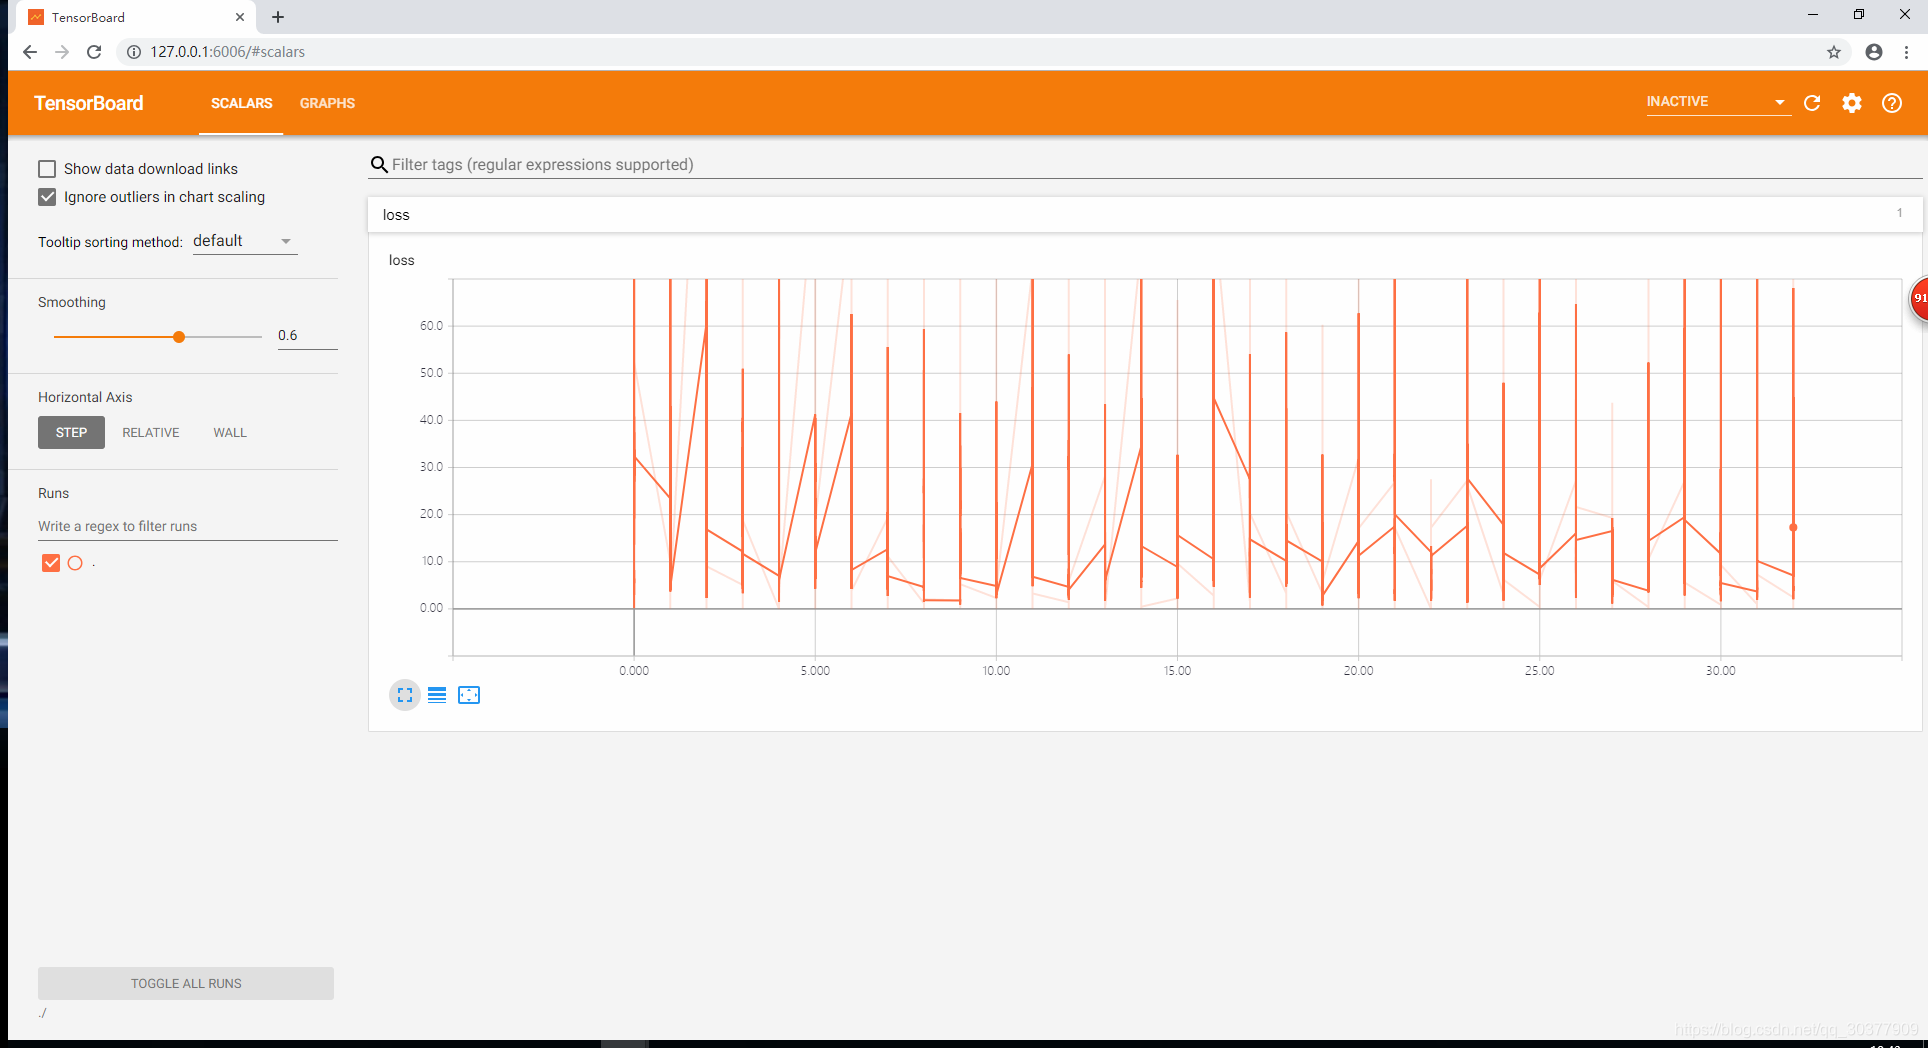
Task: Open Tooltip sorting method dropdown
Action: pos(244,241)
